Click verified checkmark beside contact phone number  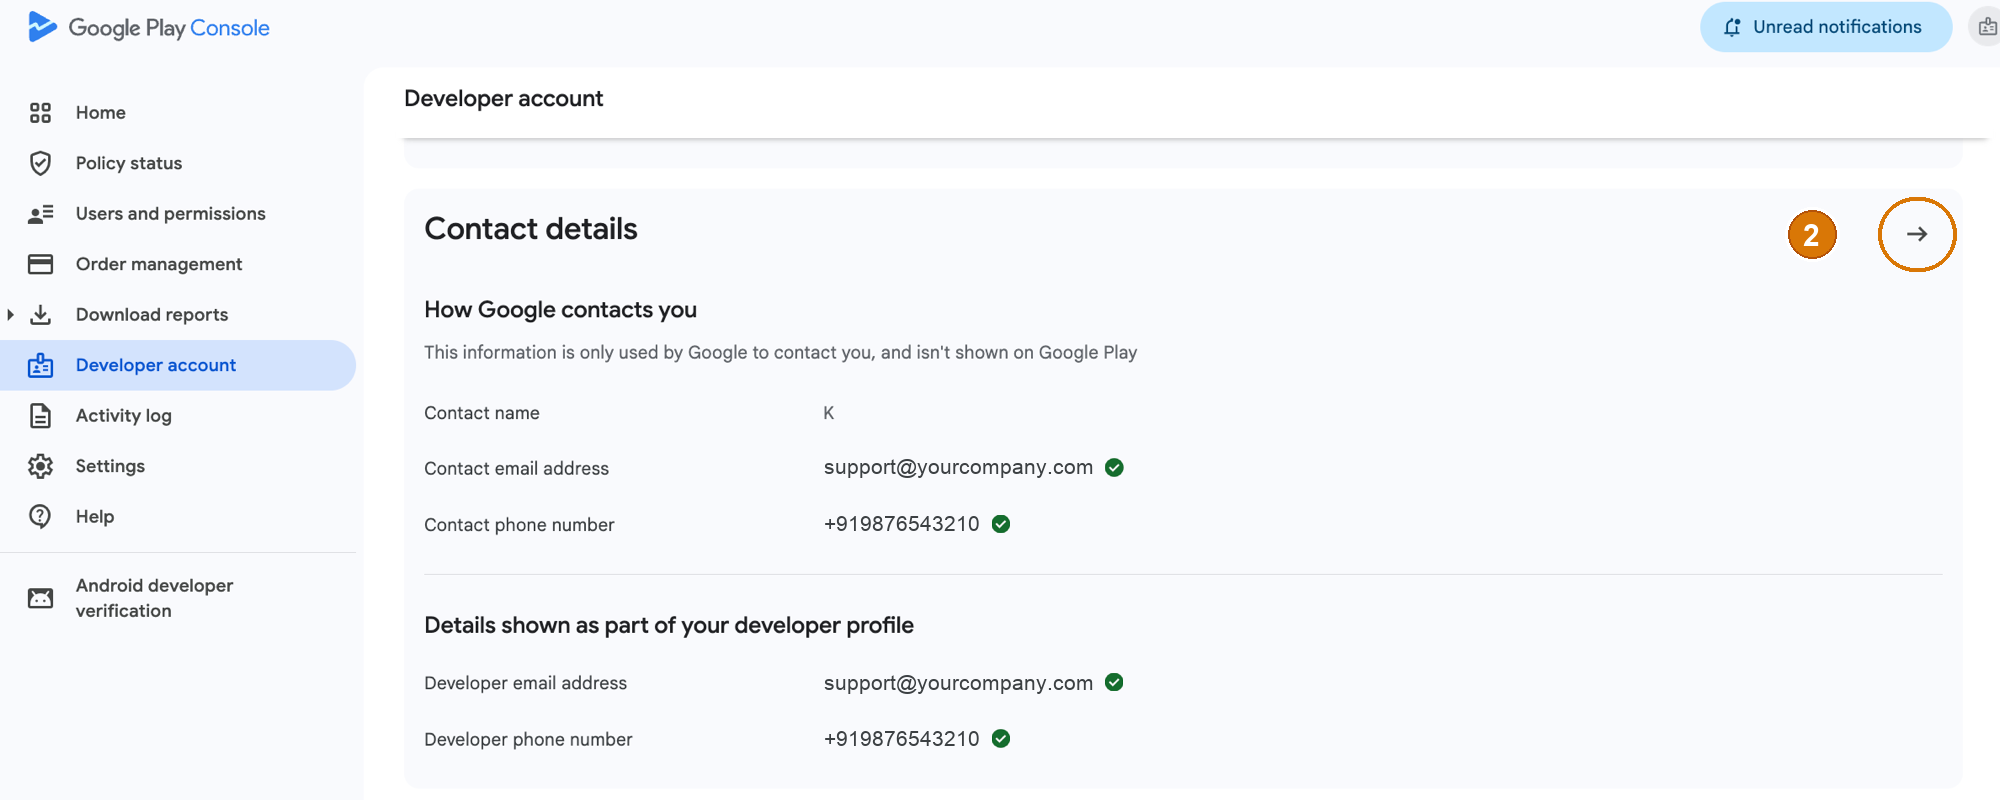pos(1001,524)
